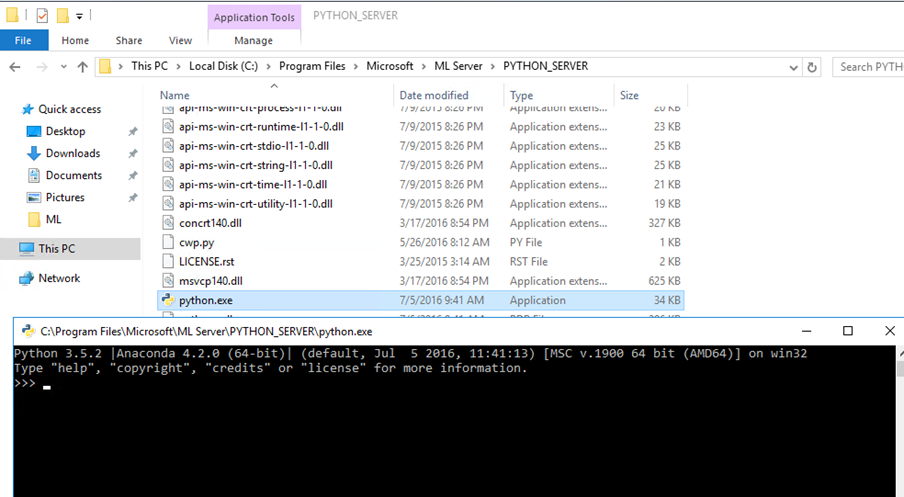
Task: Open the View ribbon tab
Action: (x=180, y=40)
